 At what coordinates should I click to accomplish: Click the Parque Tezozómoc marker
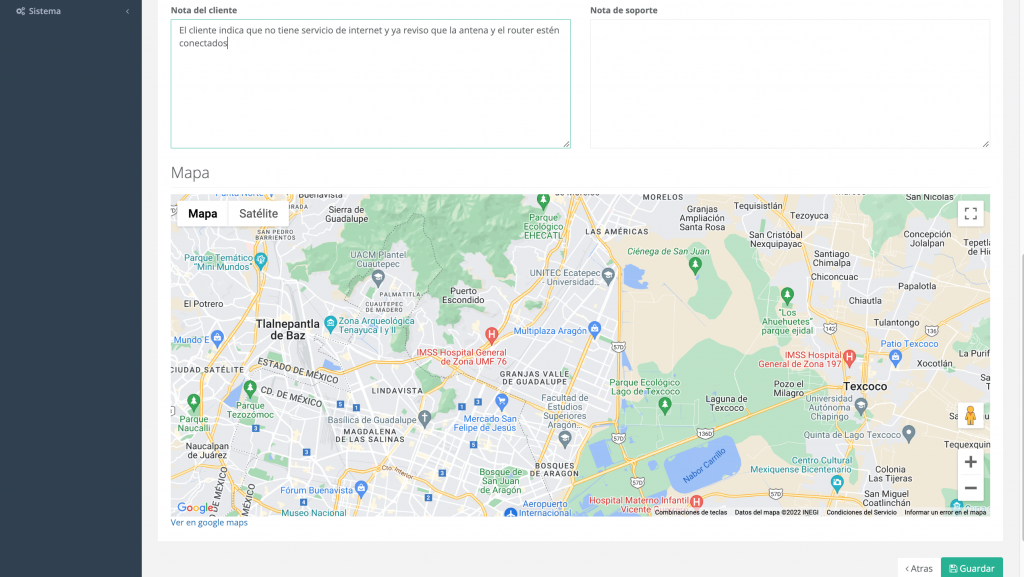pyautogui.click(x=249, y=390)
